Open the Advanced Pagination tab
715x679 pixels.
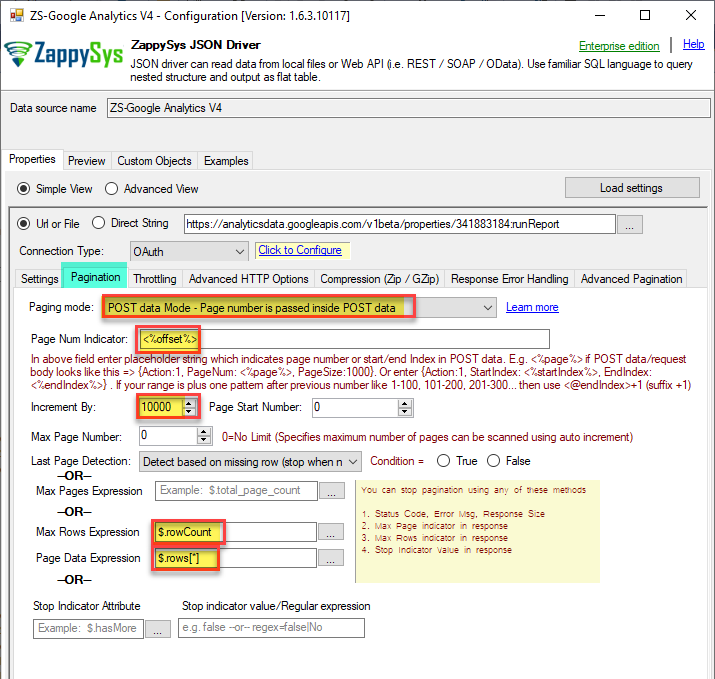click(x=632, y=279)
